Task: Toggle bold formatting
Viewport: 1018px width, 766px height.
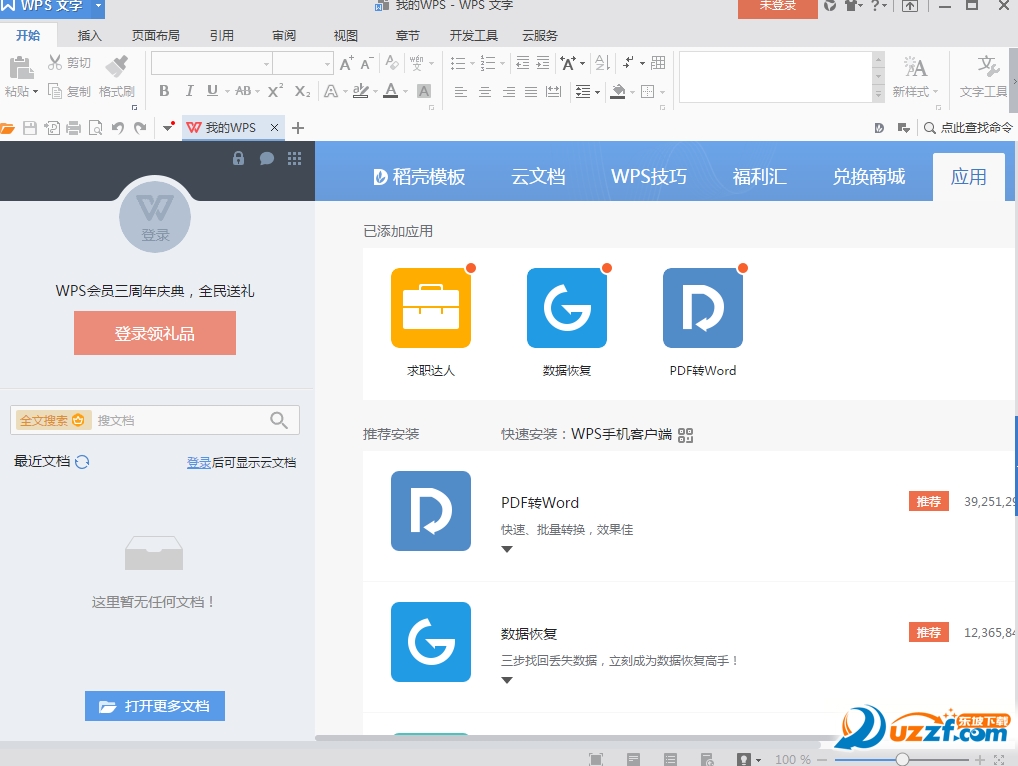Action: click(x=164, y=91)
